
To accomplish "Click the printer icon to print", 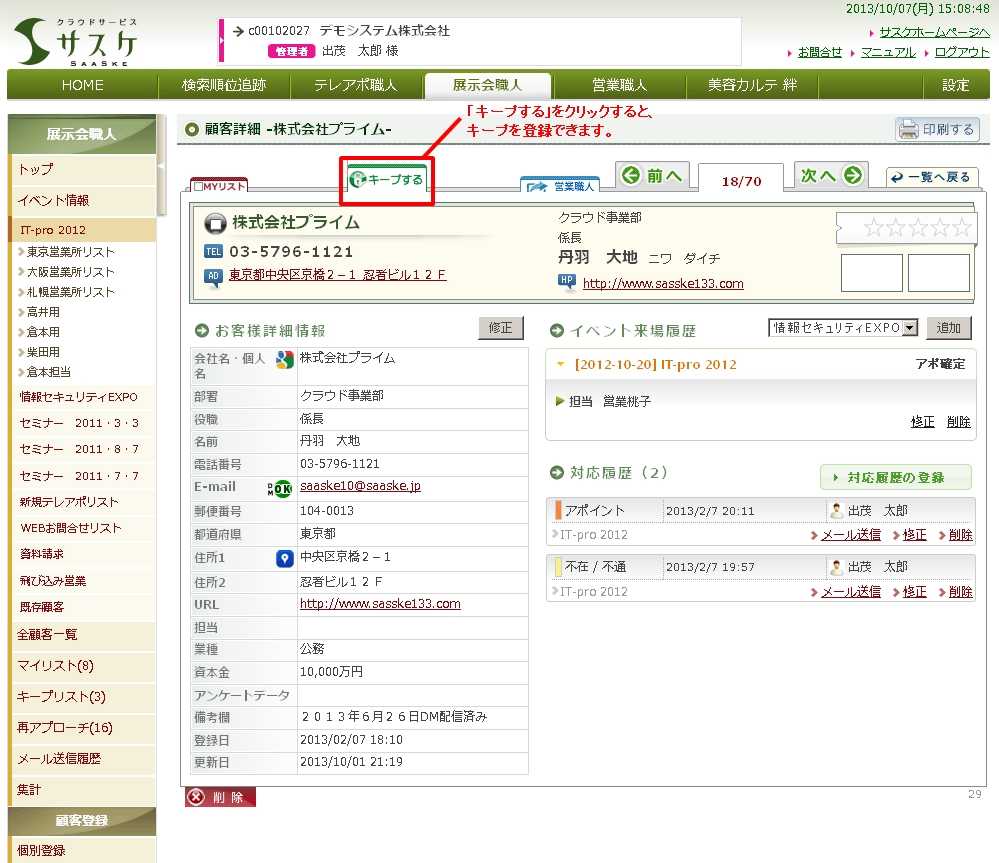I will tap(909, 130).
